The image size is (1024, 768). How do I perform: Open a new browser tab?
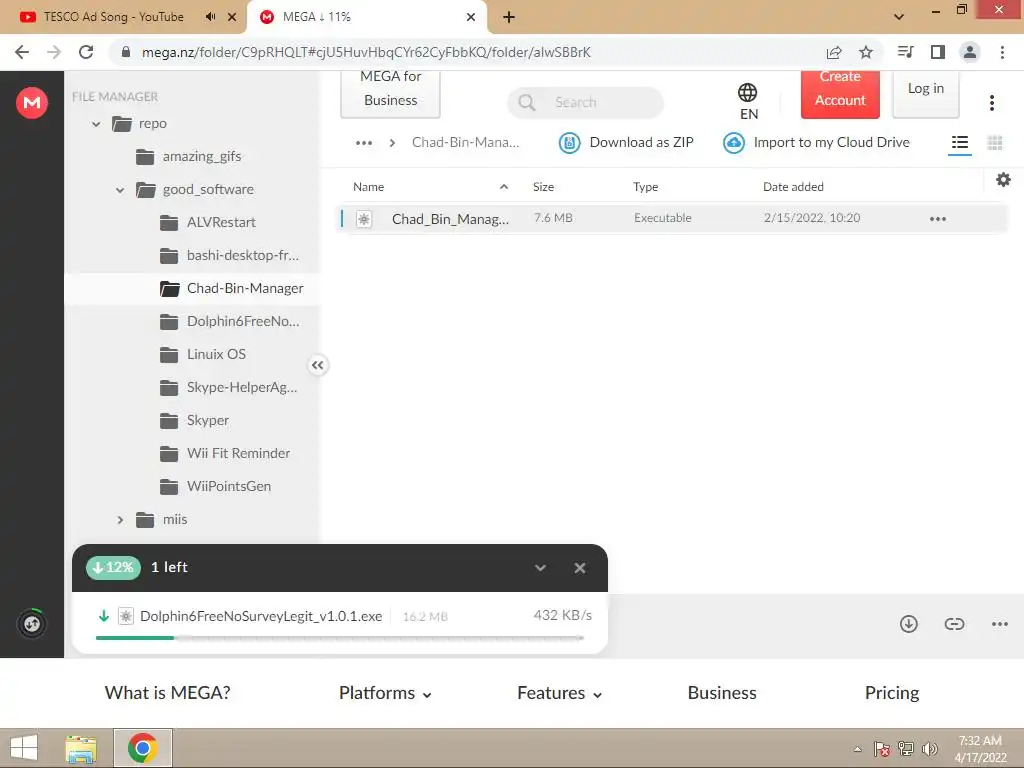tap(509, 17)
